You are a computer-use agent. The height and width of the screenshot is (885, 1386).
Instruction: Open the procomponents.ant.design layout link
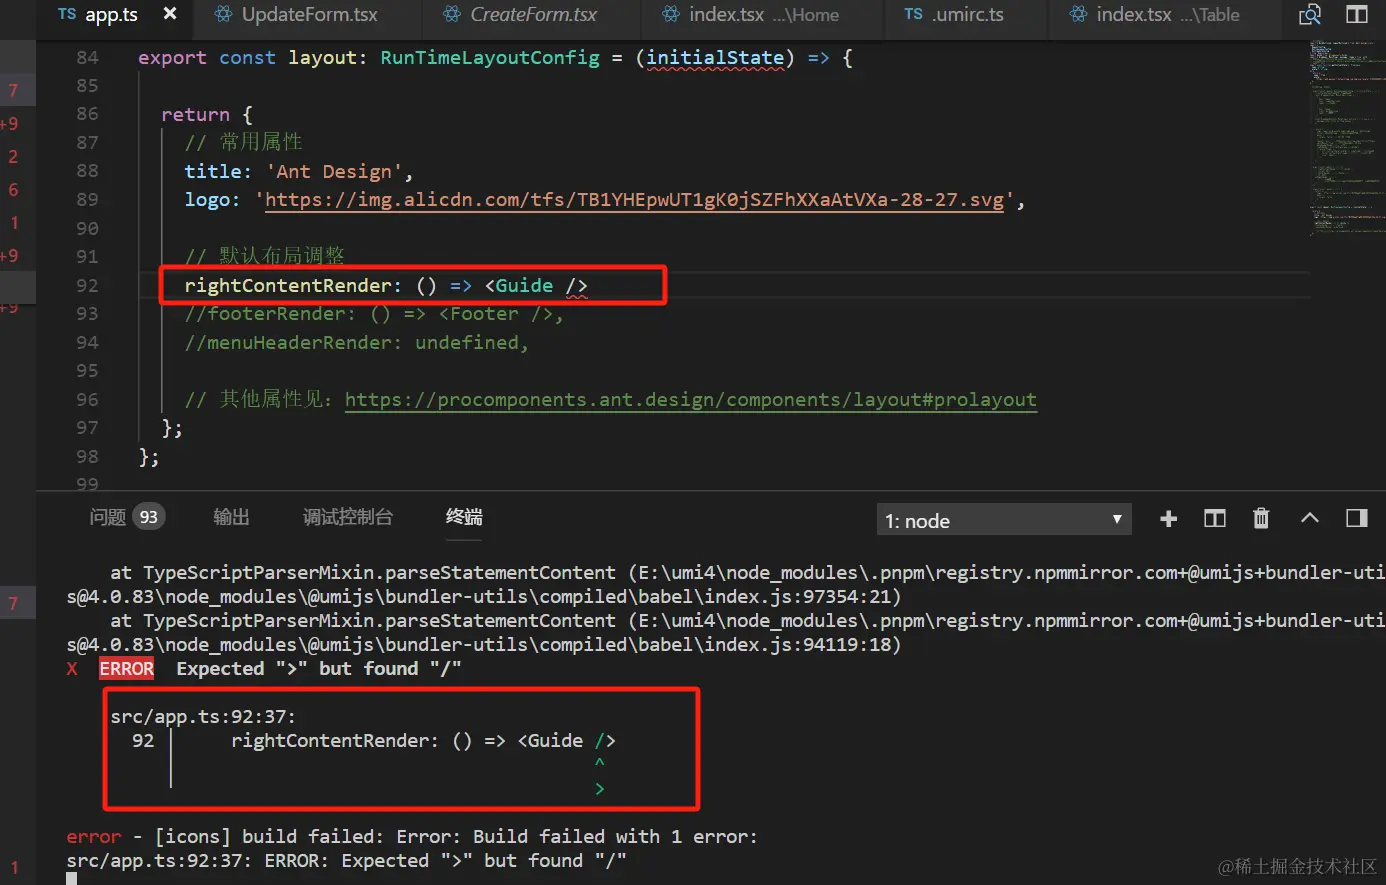point(691,400)
